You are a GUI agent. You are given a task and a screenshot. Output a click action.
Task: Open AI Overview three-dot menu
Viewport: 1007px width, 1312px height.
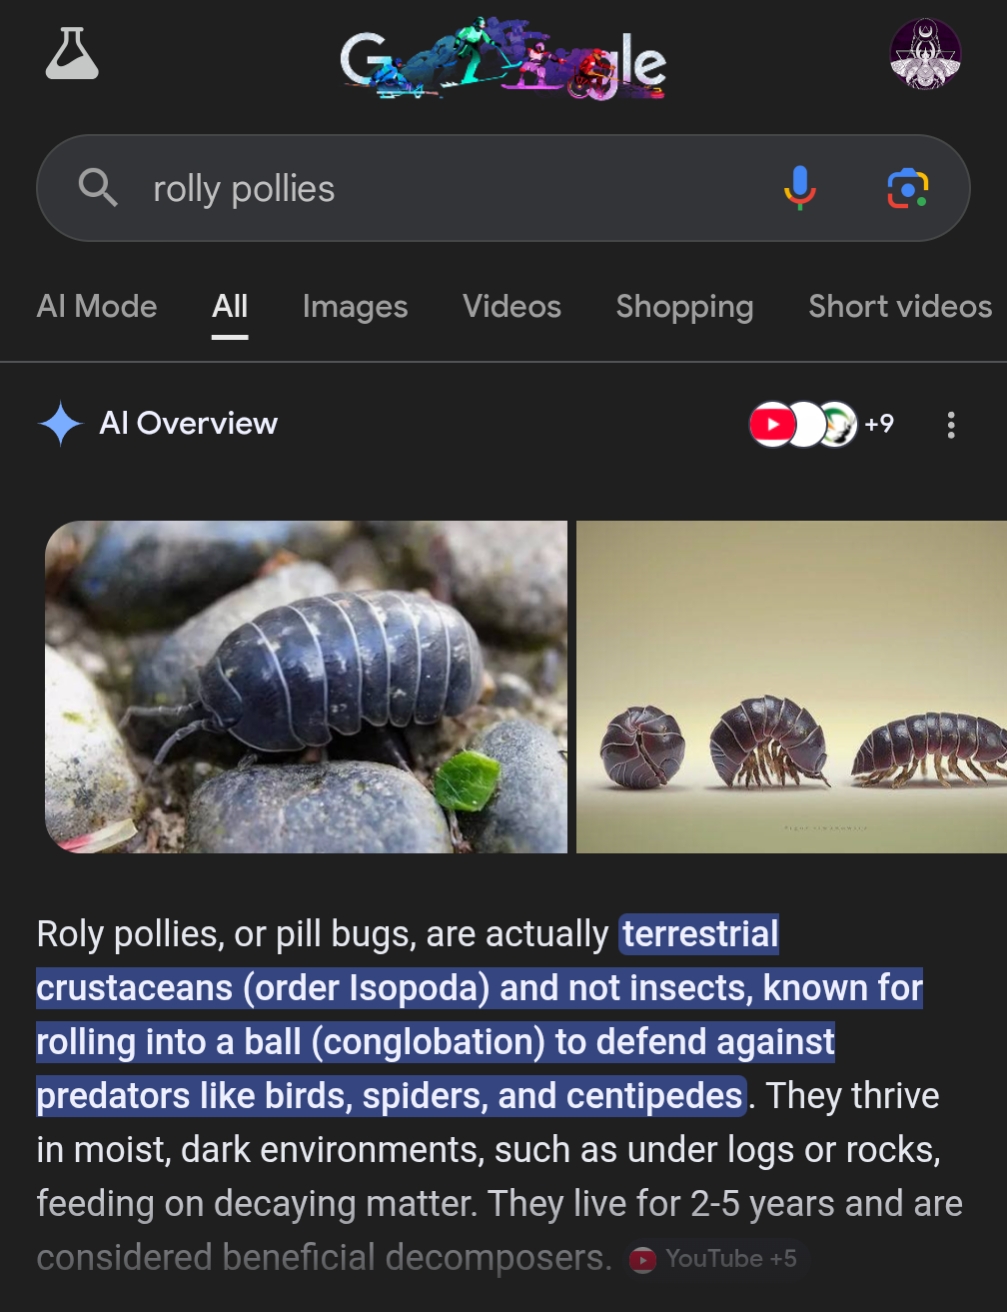[950, 425]
